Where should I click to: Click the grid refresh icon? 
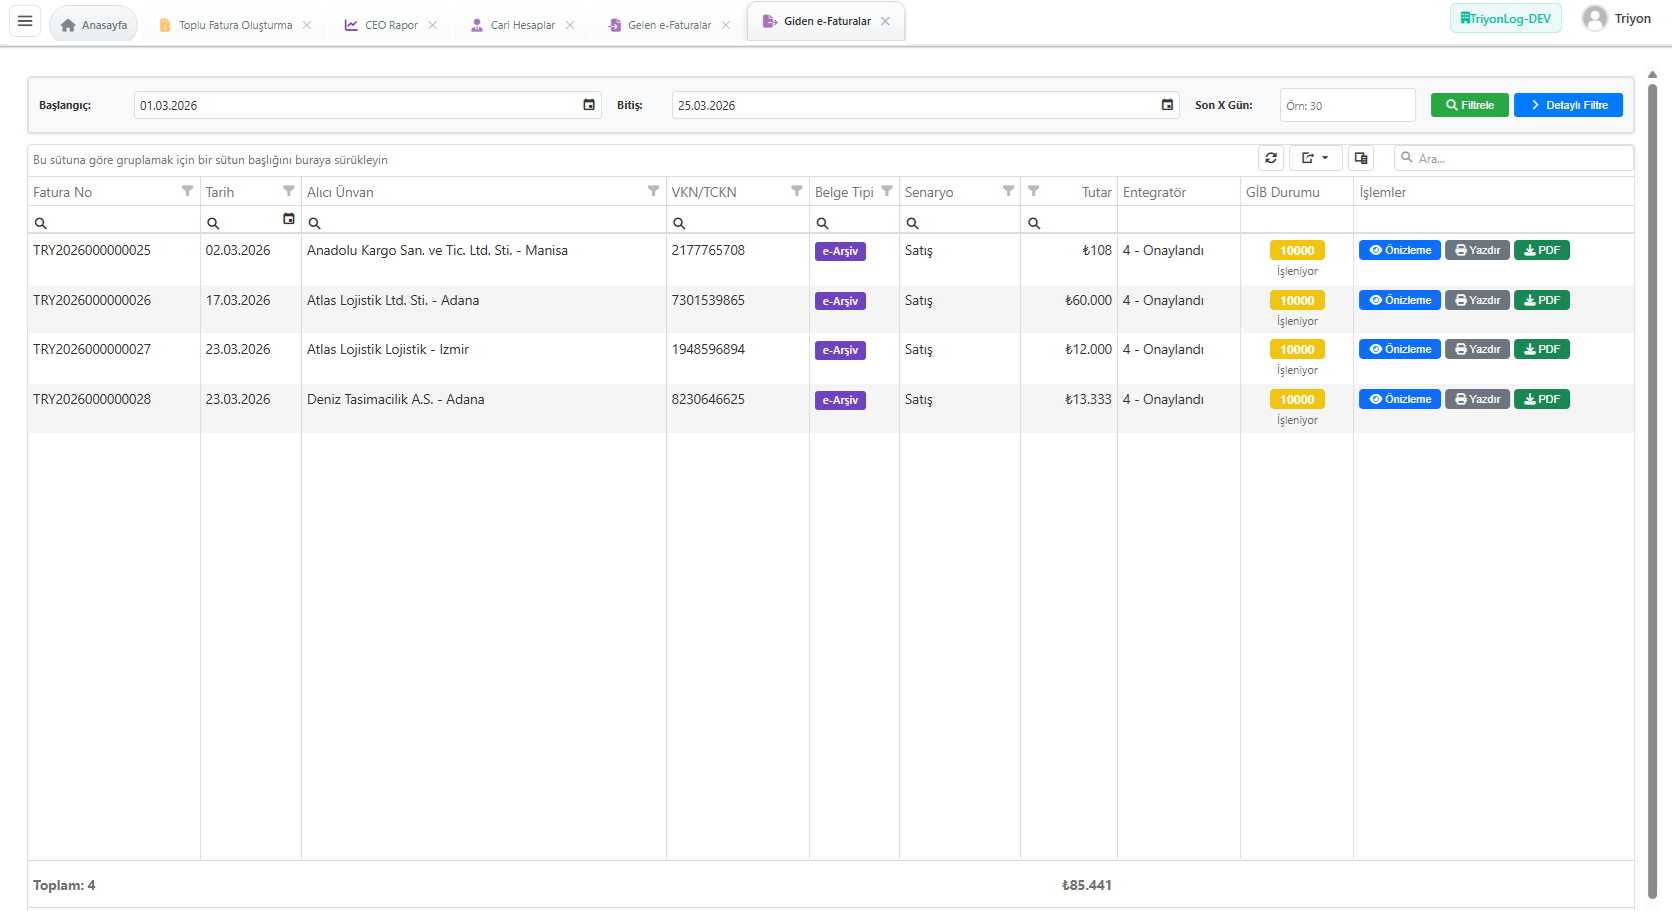pos(1271,158)
